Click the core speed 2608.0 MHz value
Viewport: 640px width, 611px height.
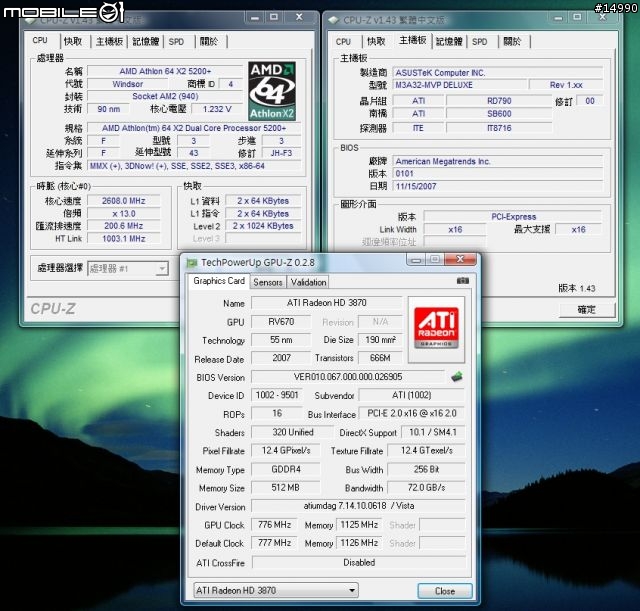(124, 201)
